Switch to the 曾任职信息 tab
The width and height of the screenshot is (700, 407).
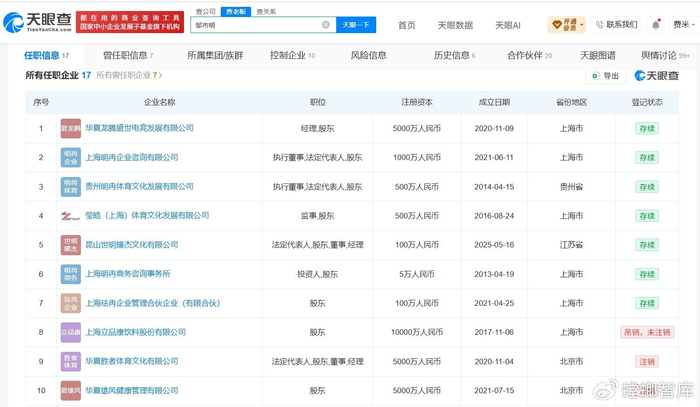(128, 55)
